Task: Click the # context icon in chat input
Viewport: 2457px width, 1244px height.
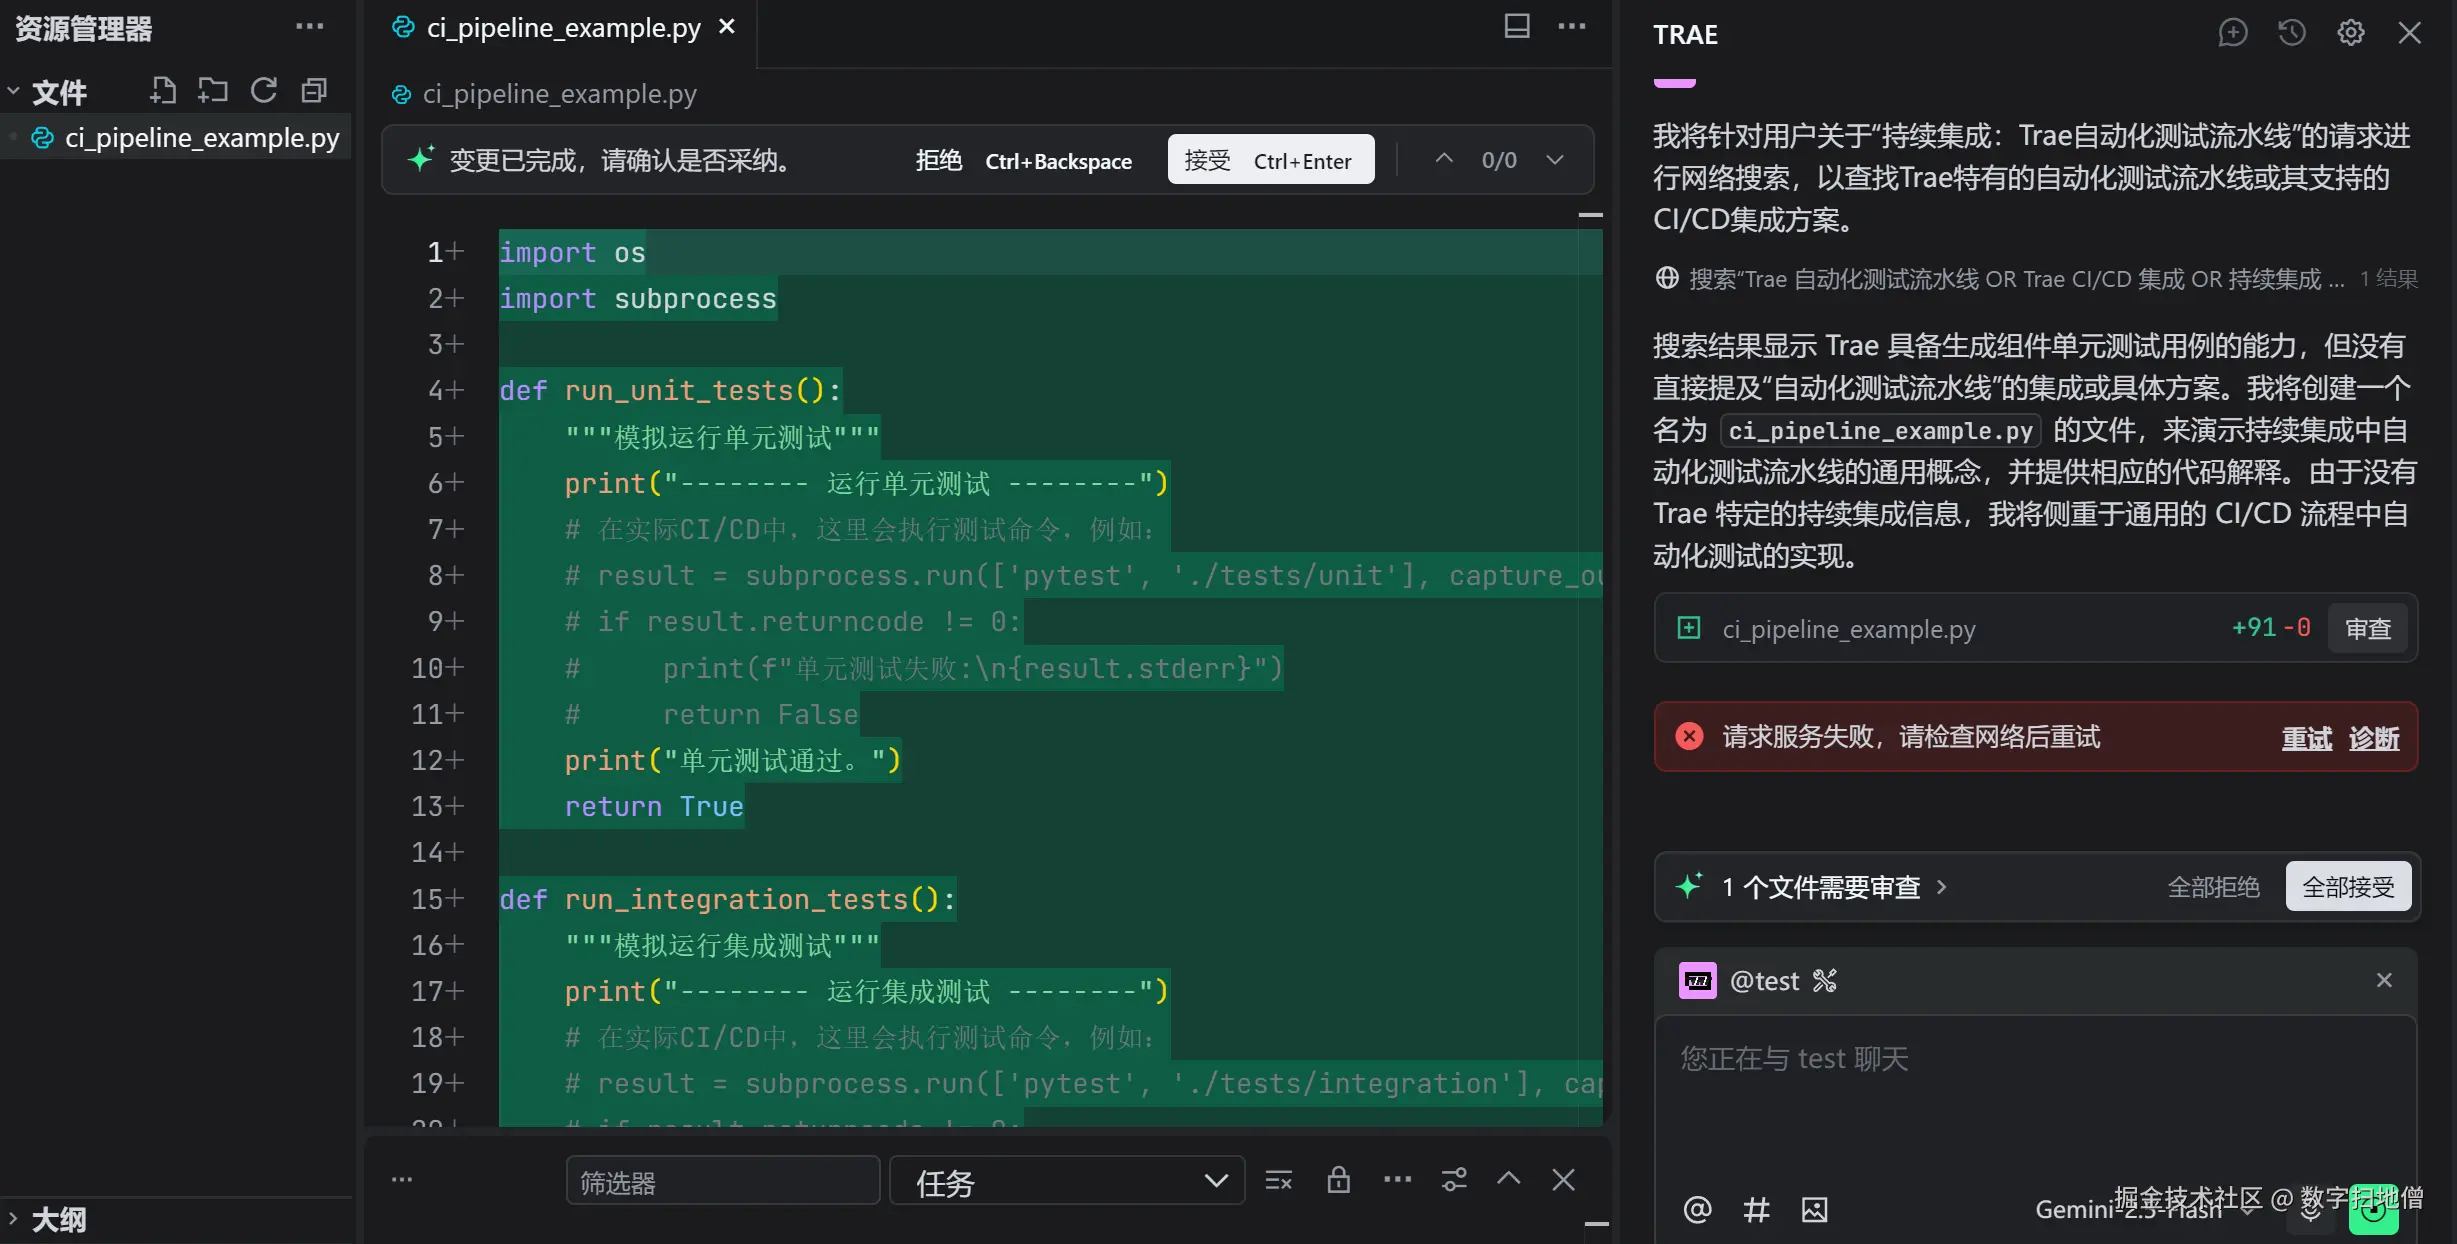Action: coord(1756,1210)
